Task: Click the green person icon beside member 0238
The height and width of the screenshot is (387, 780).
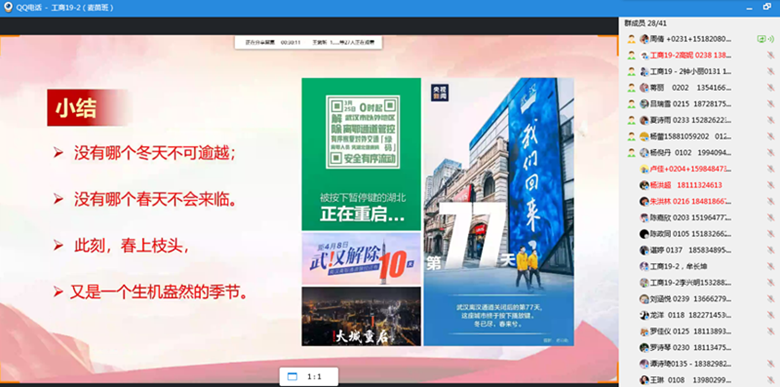Action: (x=631, y=55)
